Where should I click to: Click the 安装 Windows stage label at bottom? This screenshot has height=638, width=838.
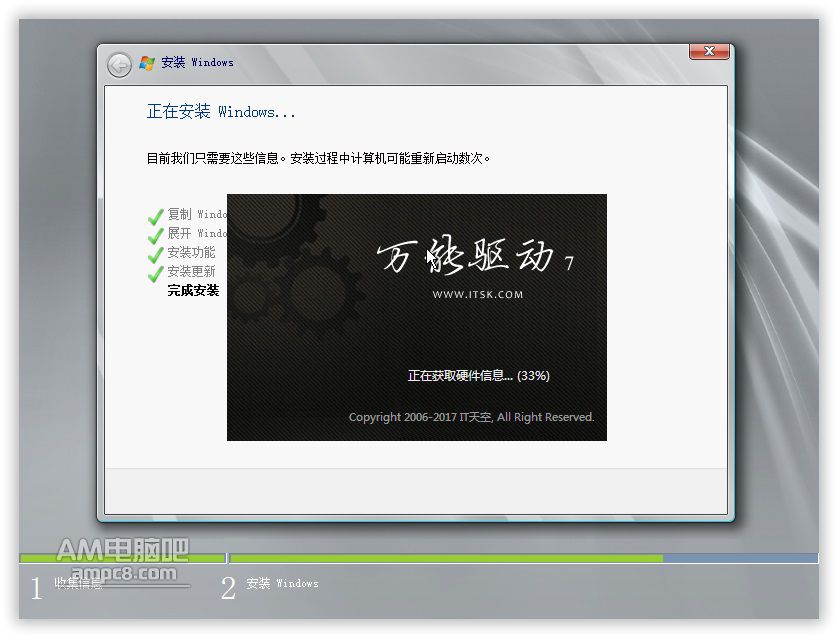pos(282,583)
